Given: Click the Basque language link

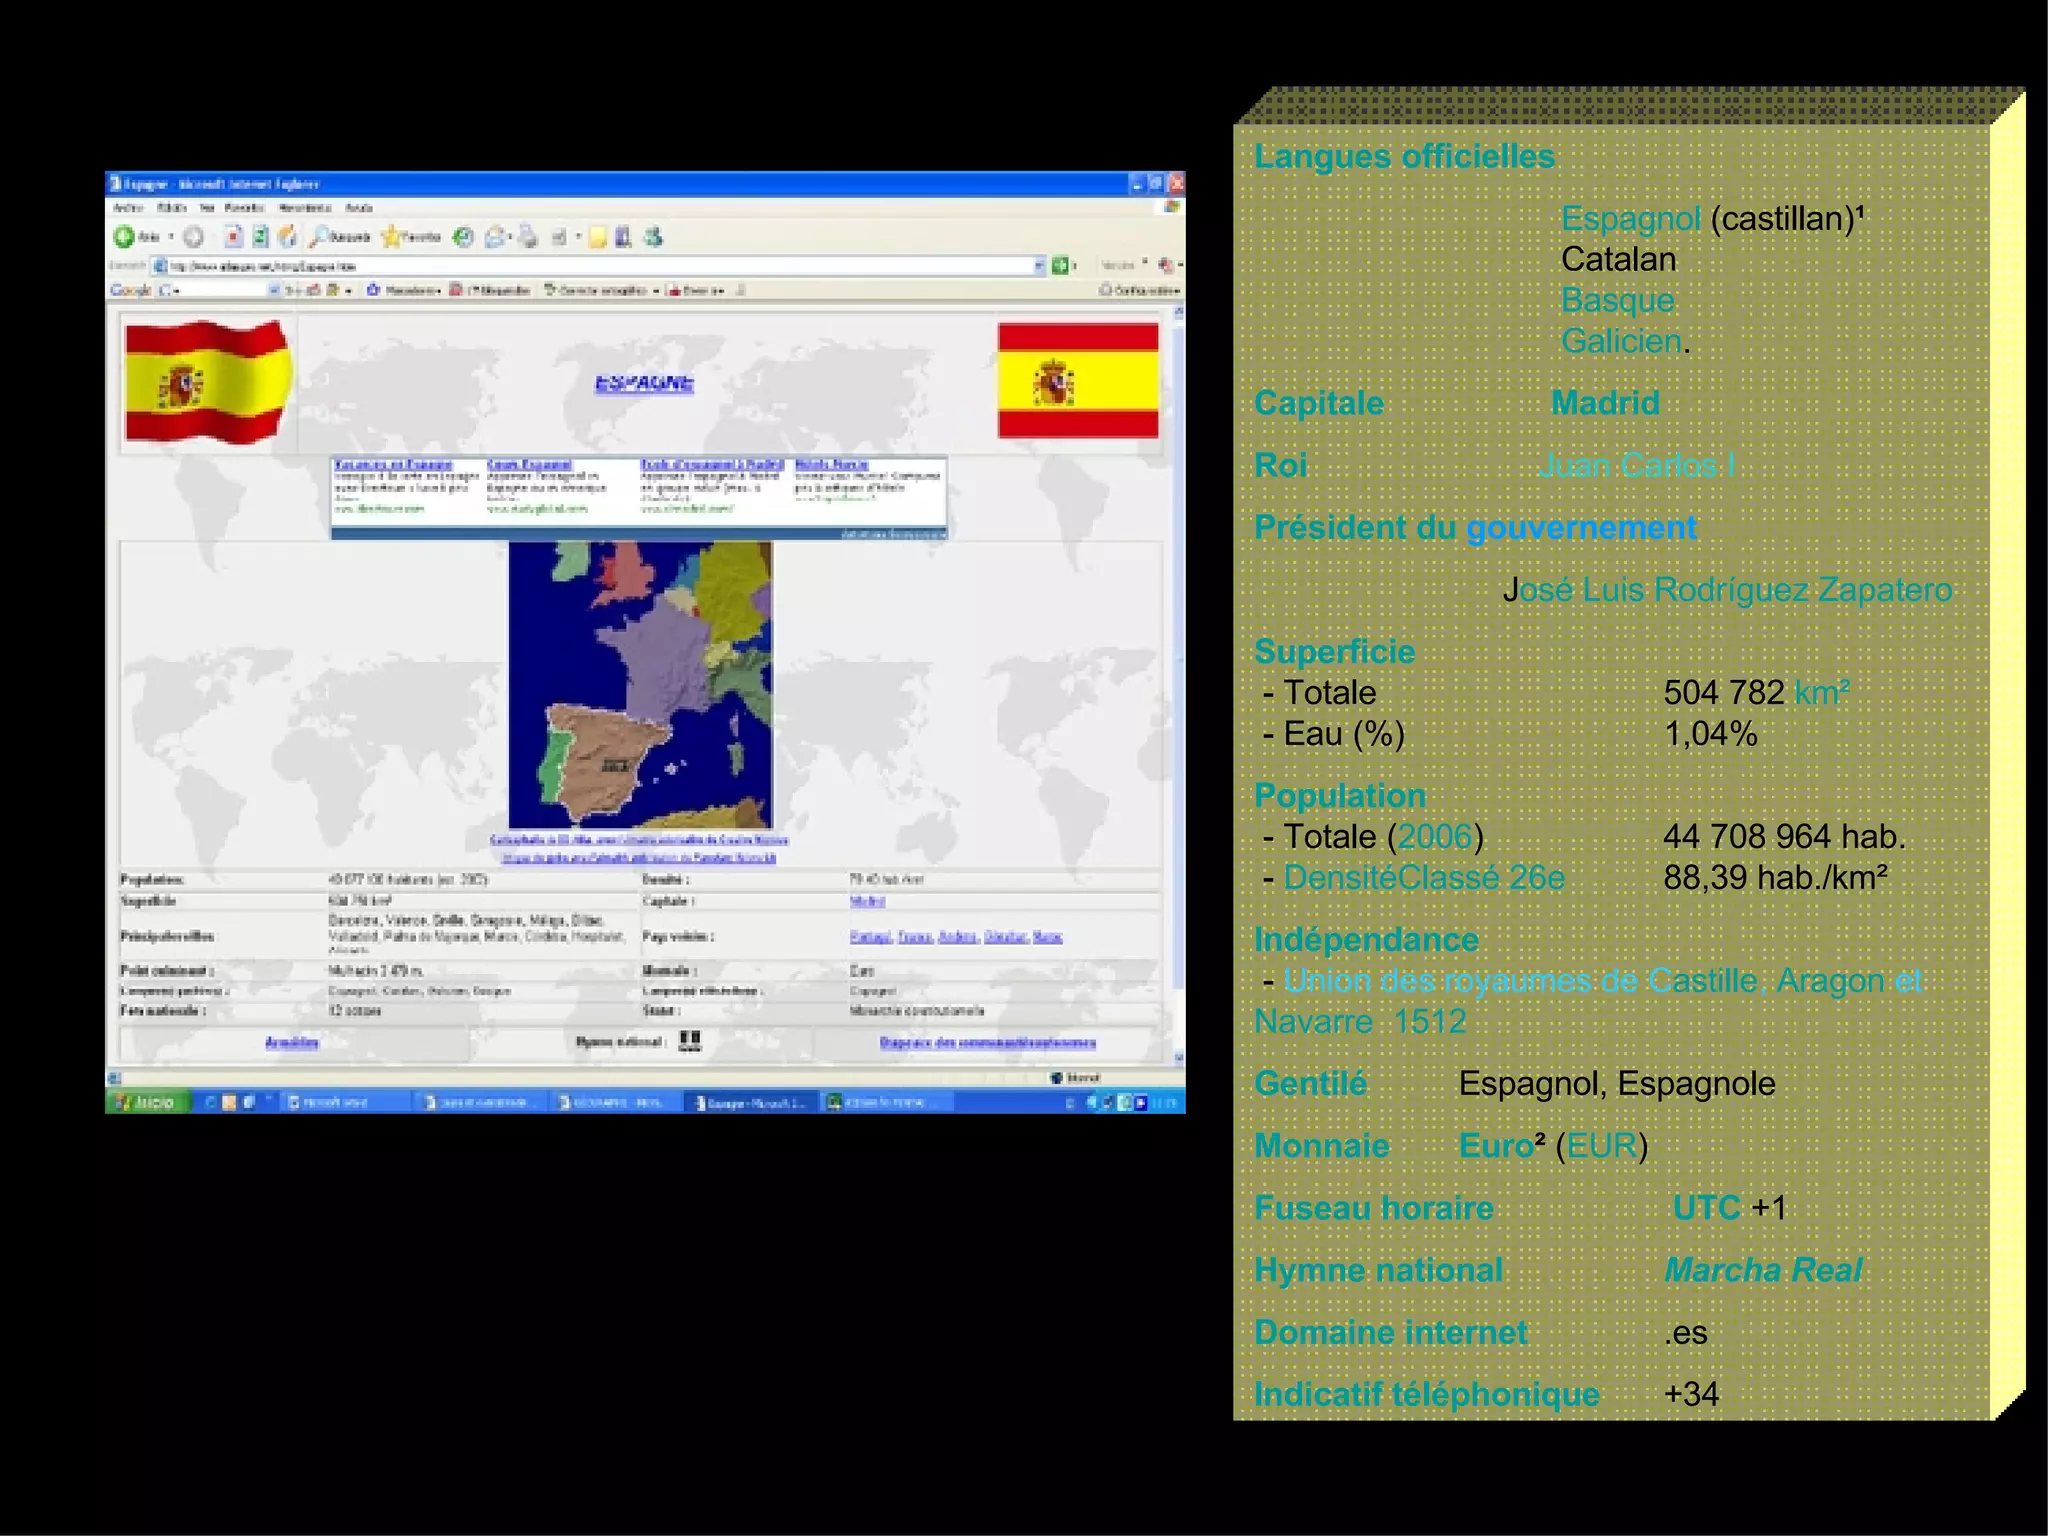Looking at the screenshot, I should point(1617,300).
